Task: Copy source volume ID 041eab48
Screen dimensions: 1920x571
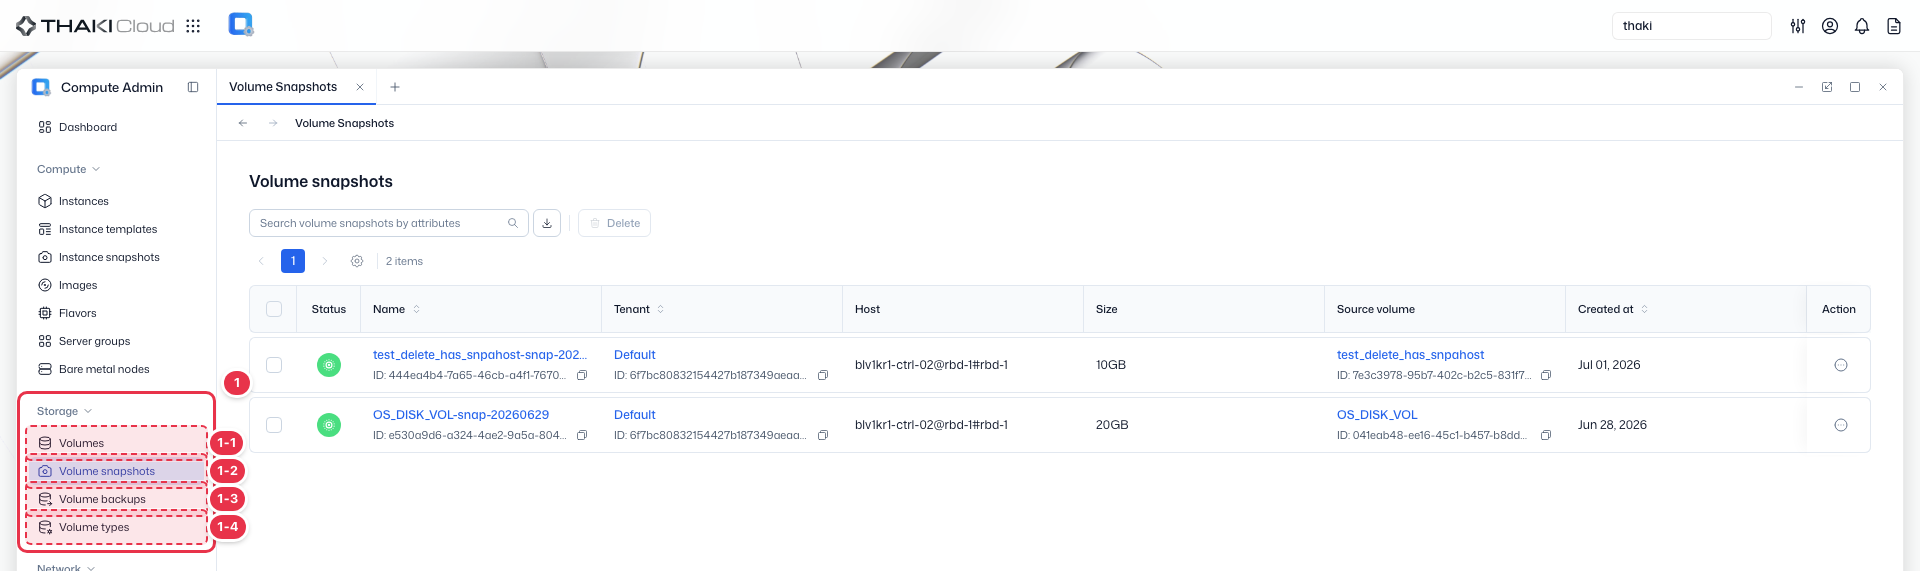Action: click(x=1546, y=435)
